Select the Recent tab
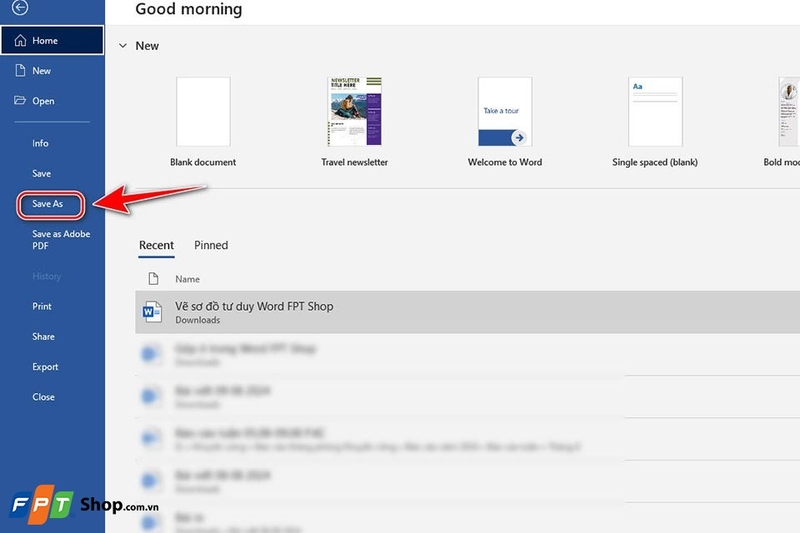 [156, 245]
